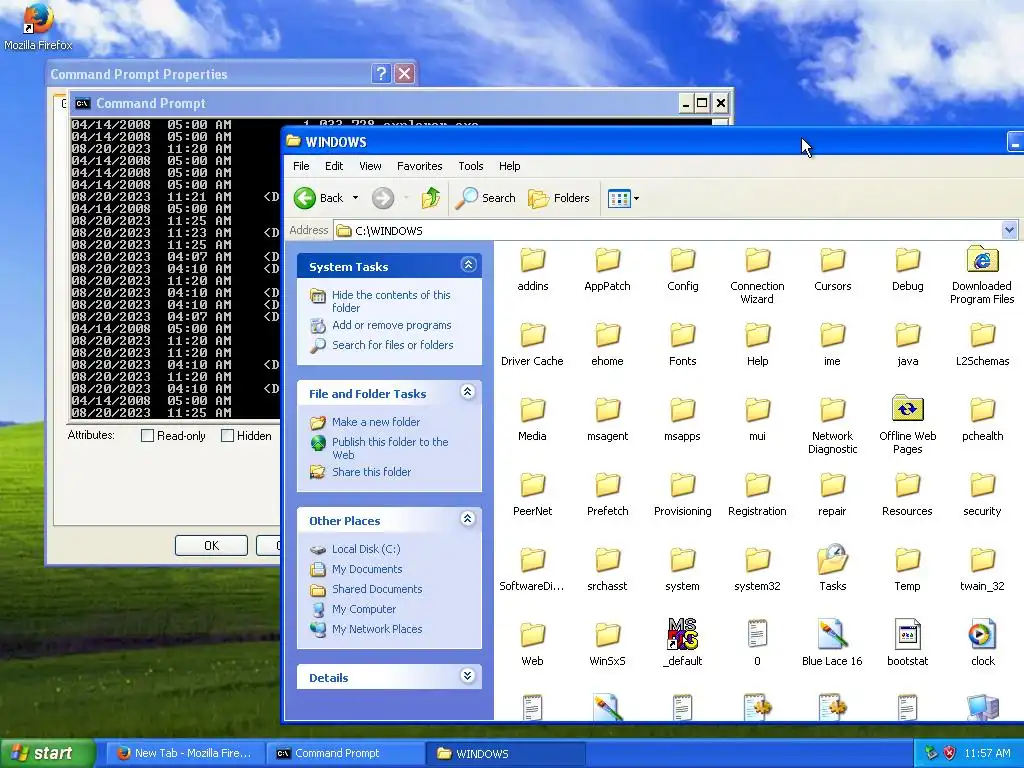Image resolution: width=1024 pixels, height=768 pixels.
Task: Click the WINDOWS taskbar button
Action: click(507, 753)
